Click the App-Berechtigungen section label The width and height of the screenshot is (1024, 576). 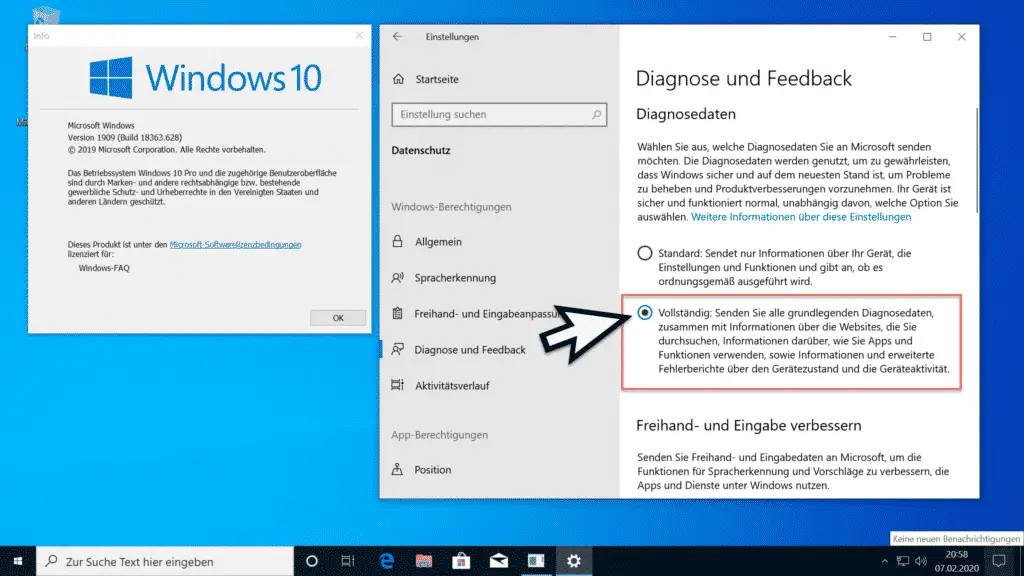pyautogui.click(x=440, y=435)
